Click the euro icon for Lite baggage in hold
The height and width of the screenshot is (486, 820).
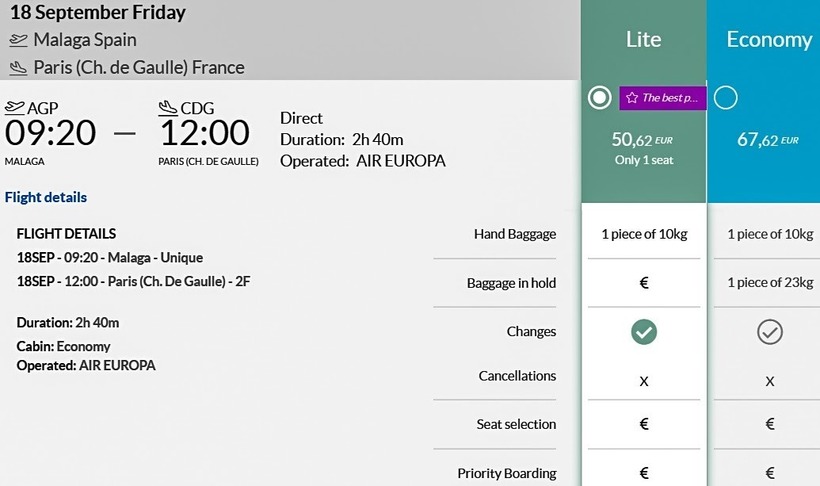pos(644,283)
